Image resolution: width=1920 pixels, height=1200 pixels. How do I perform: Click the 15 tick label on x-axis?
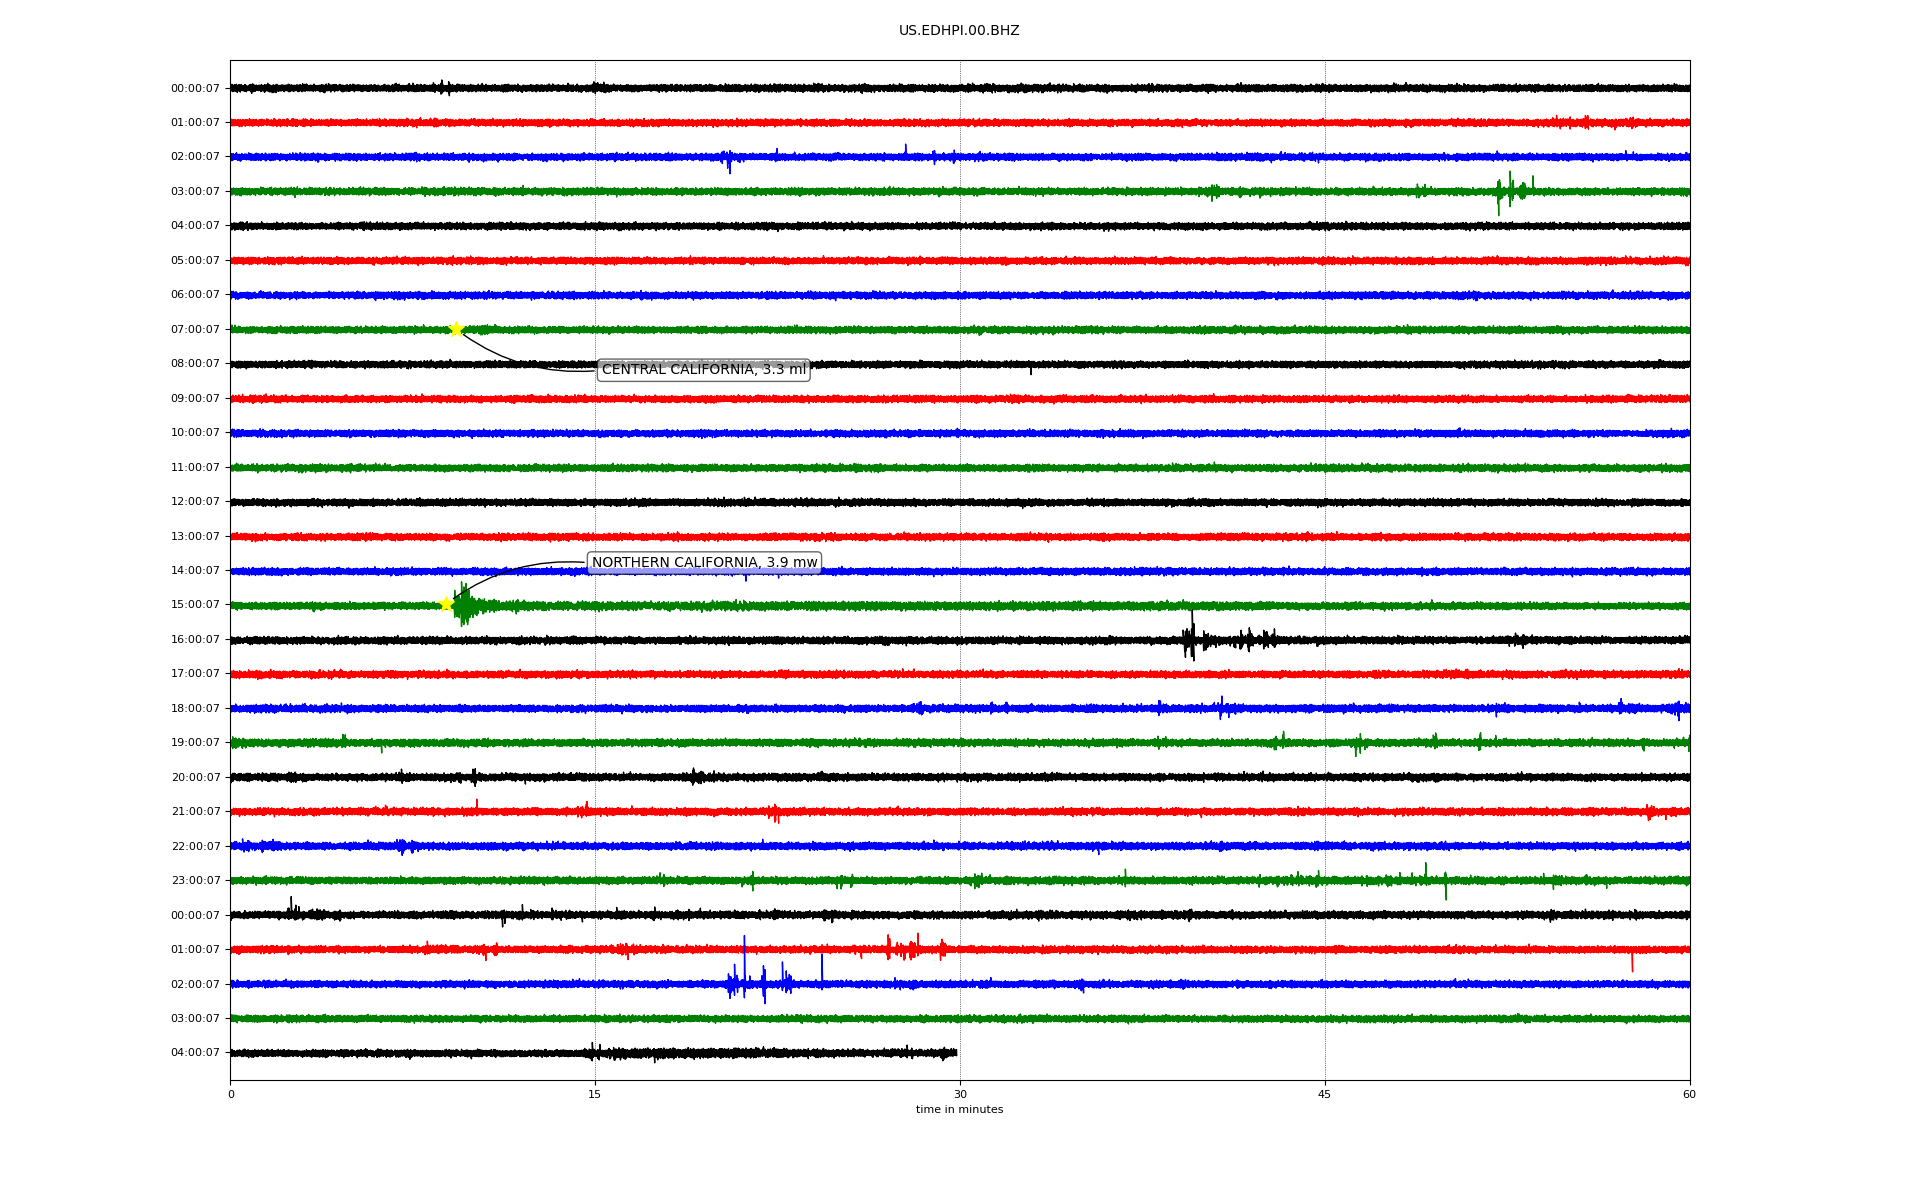coord(595,1094)
